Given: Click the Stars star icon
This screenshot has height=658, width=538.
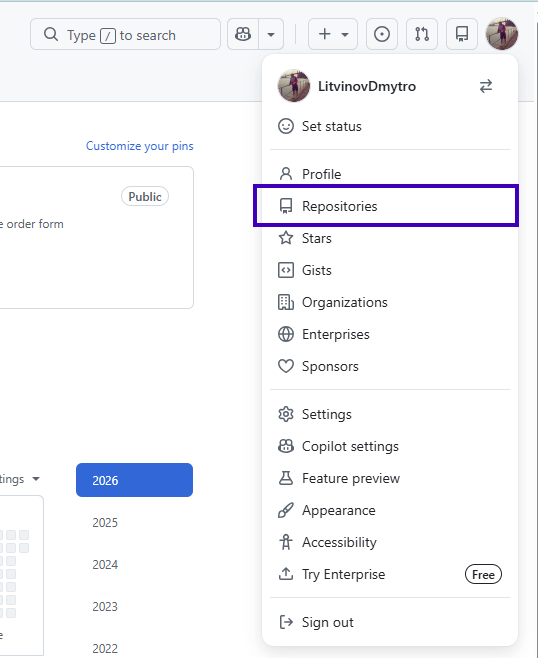Looking at the screenshot, I should click(286, 238).
